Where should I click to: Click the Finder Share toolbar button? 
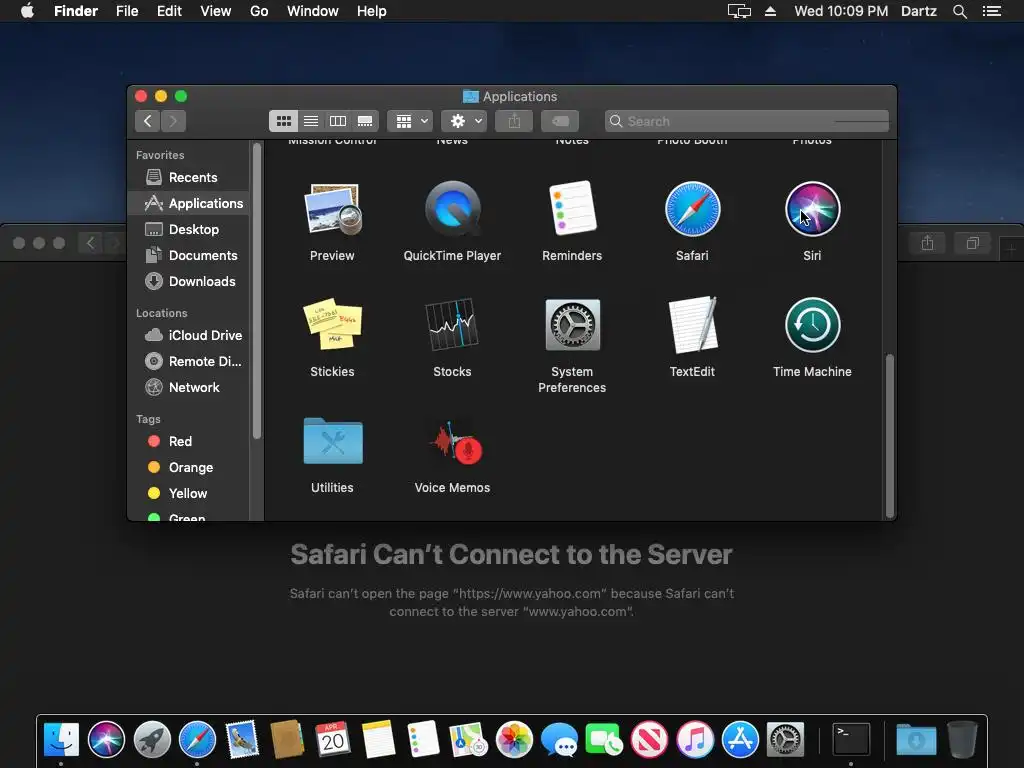(514, 121)
